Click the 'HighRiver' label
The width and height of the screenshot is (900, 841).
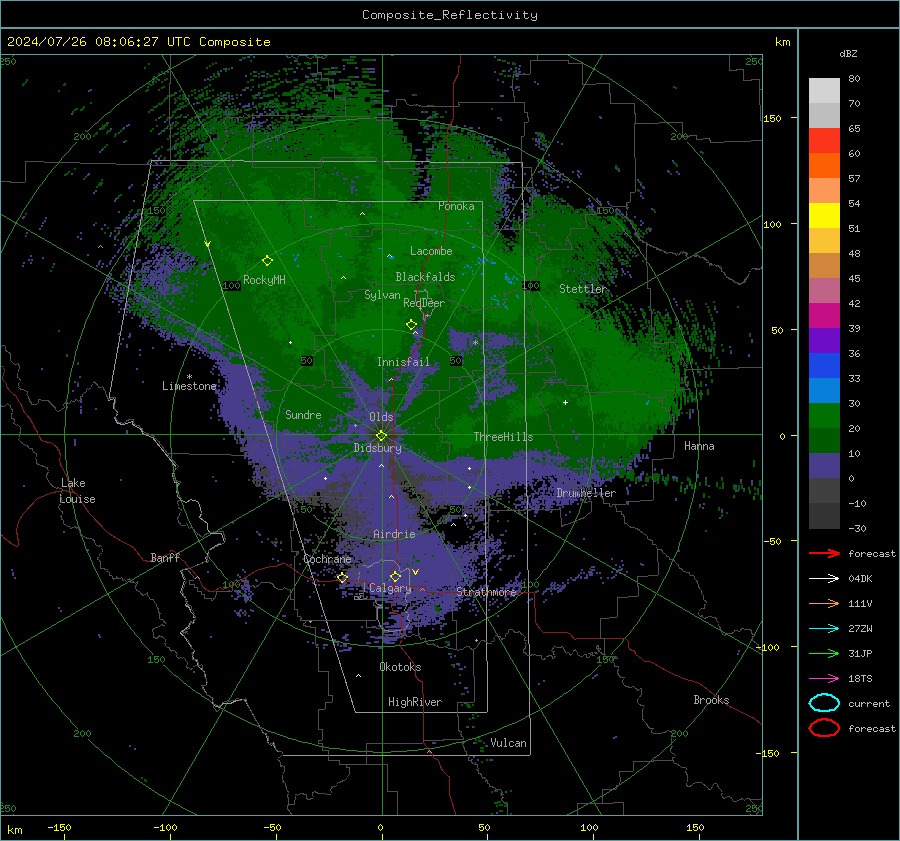[x=415, y=702]
